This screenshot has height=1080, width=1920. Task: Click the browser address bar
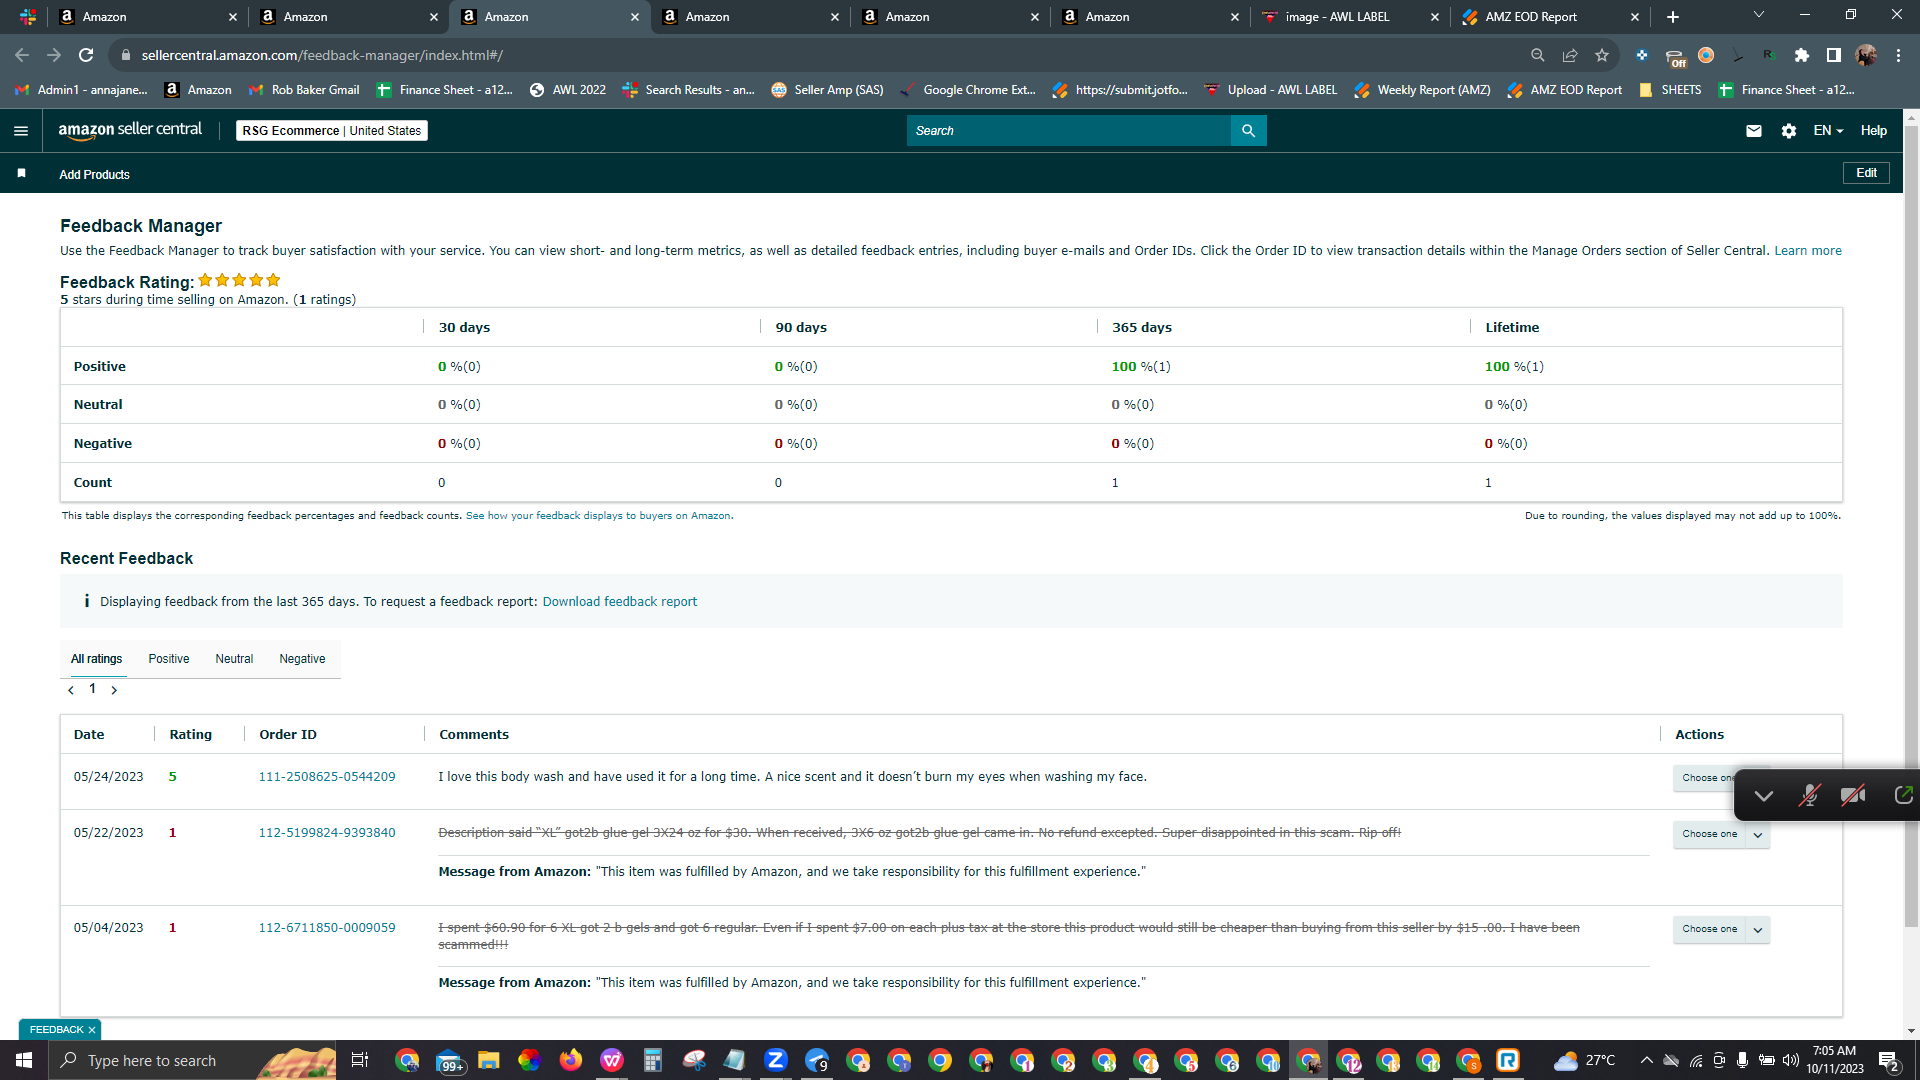point(820,55)
